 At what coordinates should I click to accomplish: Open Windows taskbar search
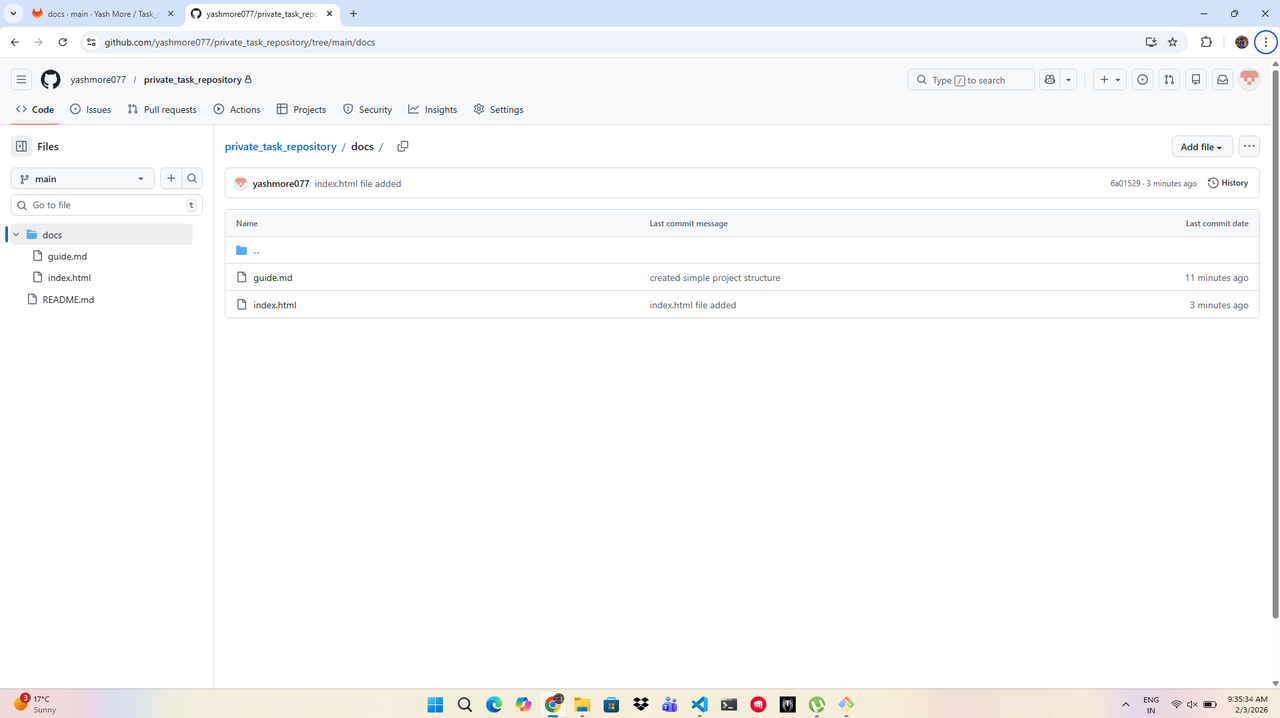pos(465,704)
